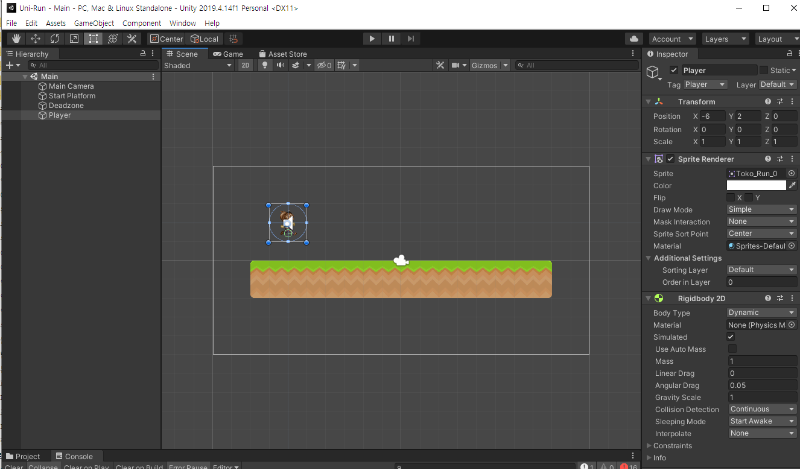Lock the Hierarchy panel
The width and height of the screenshot is (800, 469).
pos(143,53)
